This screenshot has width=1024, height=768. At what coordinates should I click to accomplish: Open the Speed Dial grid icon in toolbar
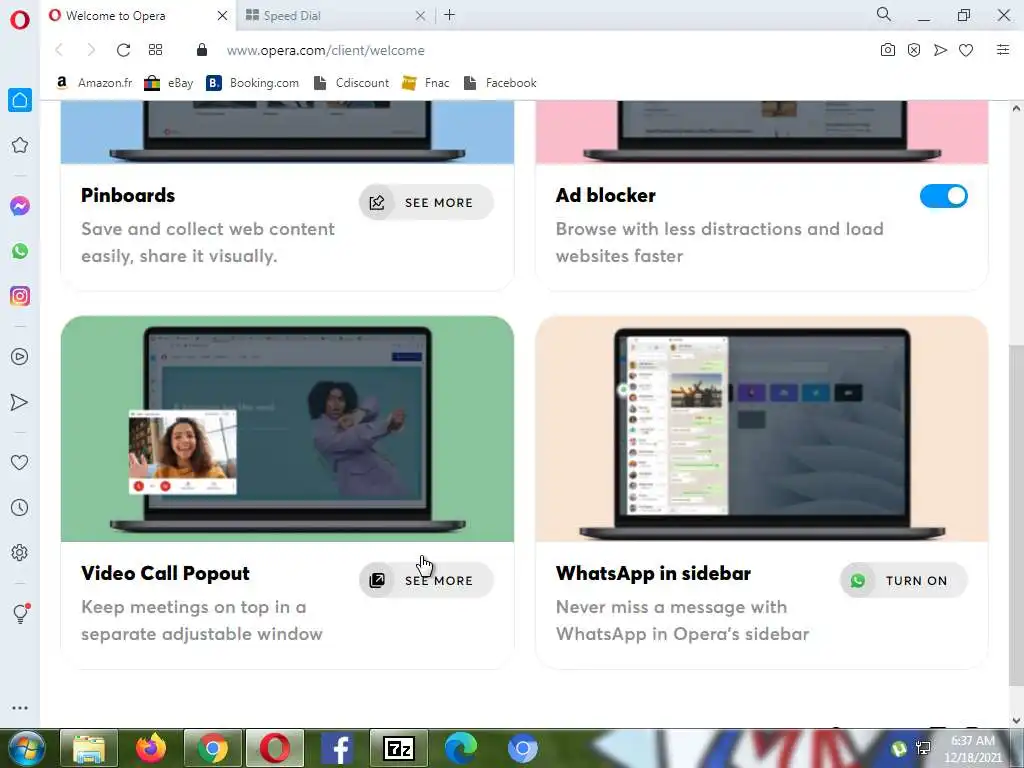pyautogui.click(x=155, y=50)
